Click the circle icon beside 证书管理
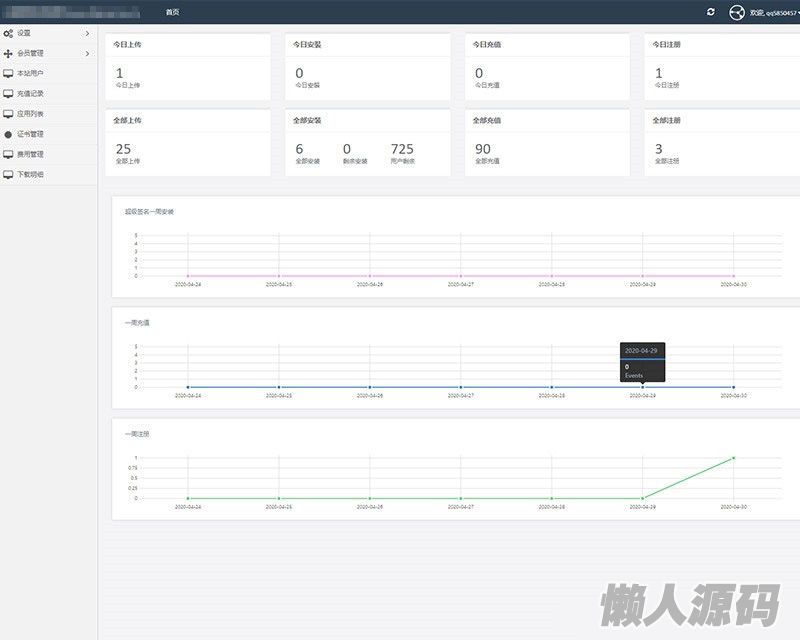Screen dimensions: 800x640 pos(8,134)
